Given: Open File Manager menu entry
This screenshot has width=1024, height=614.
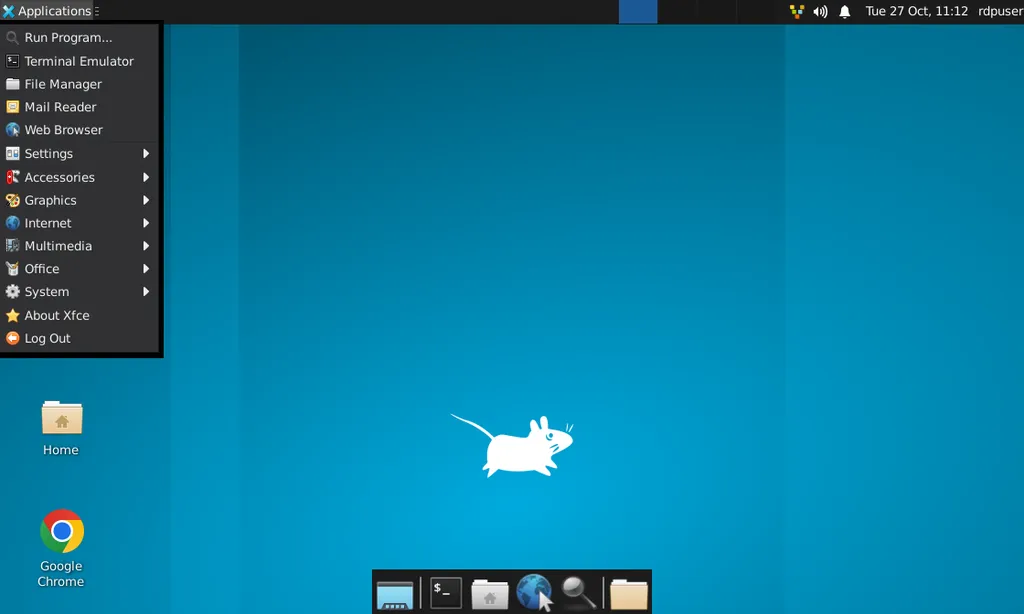Looking at the screenshot, I should point(80,84).
